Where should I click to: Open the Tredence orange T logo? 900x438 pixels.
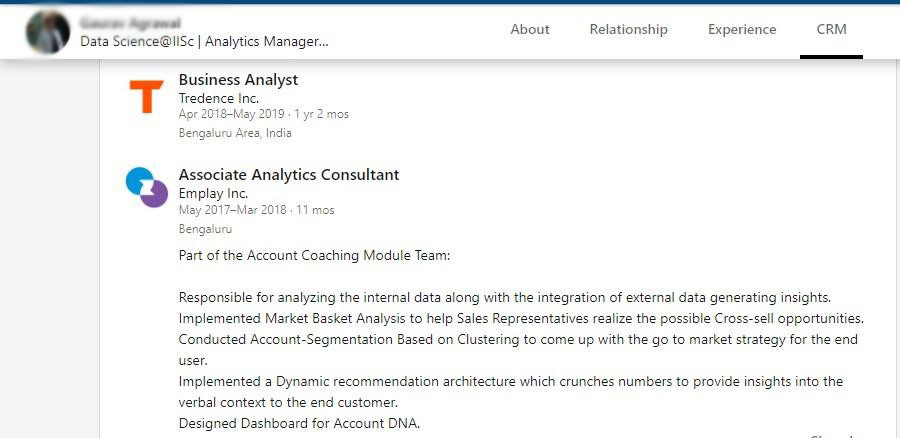tap(146, 96)
